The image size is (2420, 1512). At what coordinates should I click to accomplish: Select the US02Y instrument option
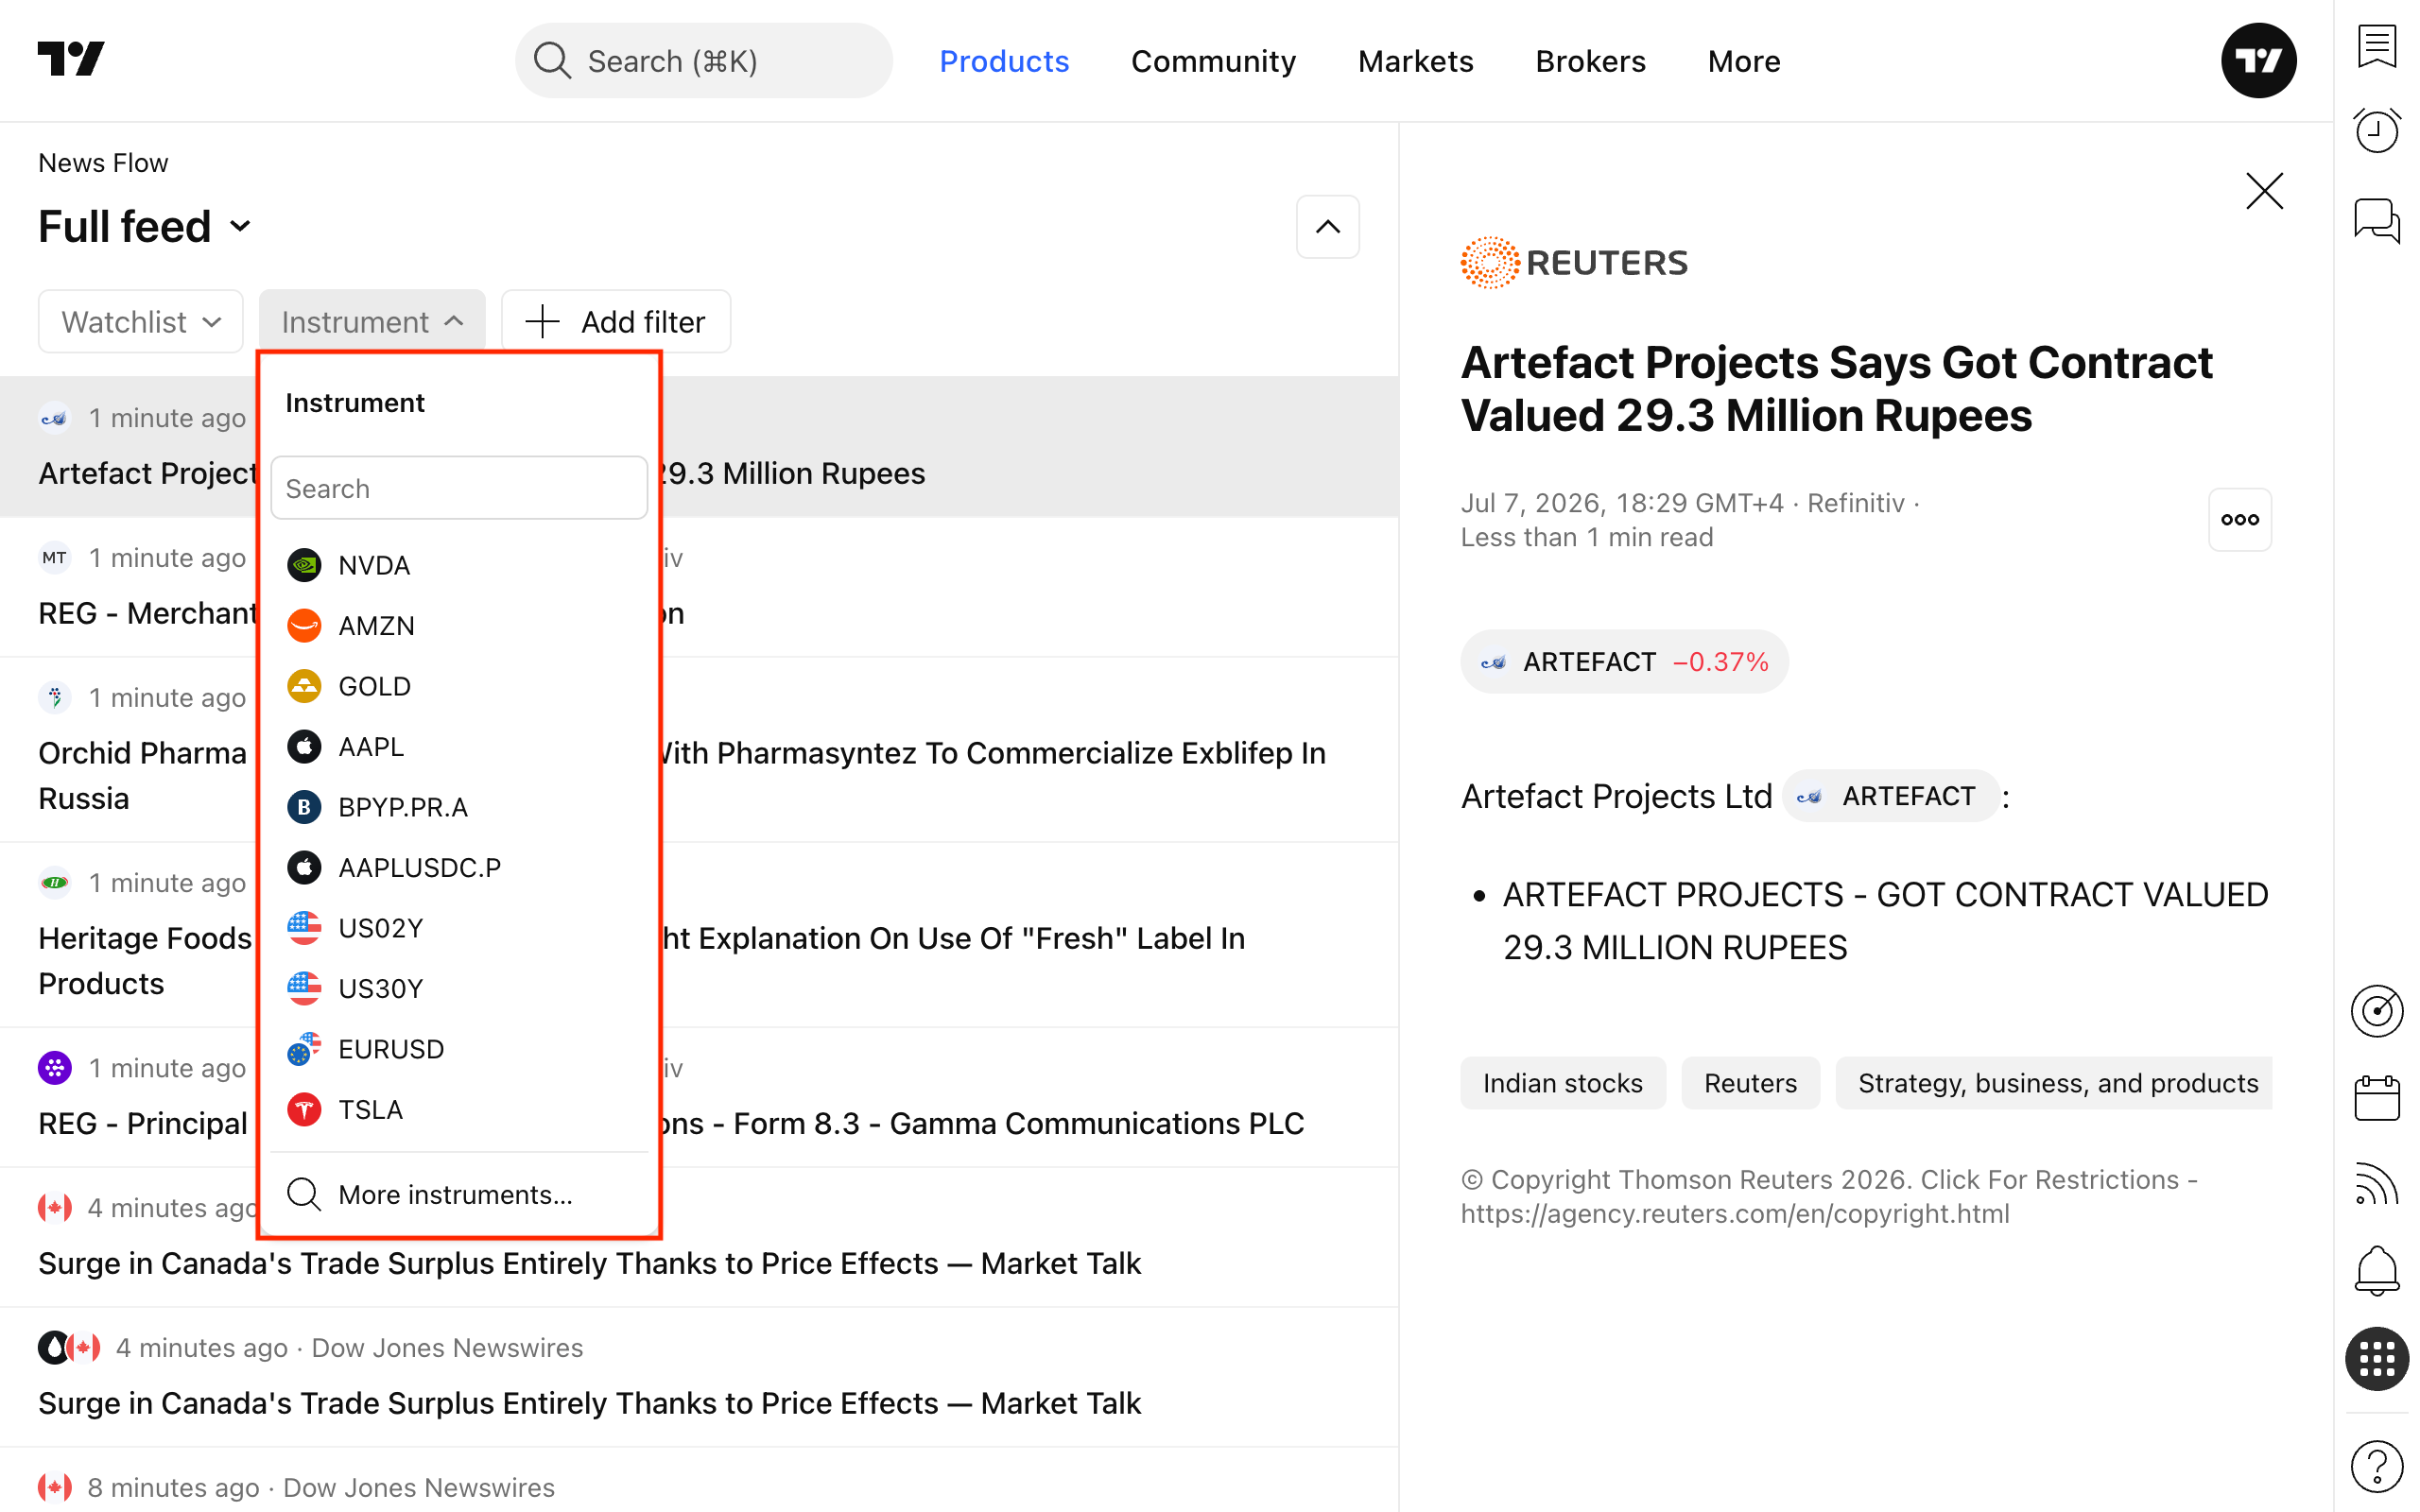[460, 928]
